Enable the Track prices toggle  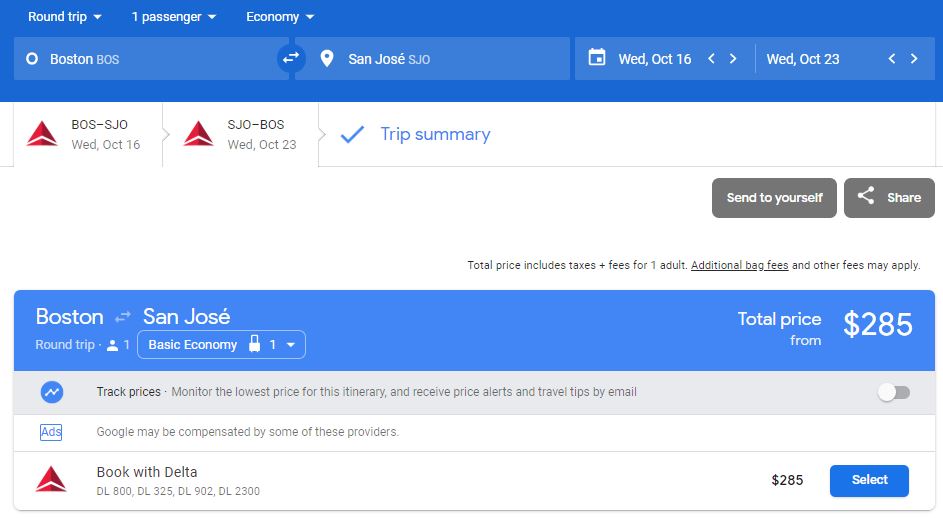pos(893,392)
